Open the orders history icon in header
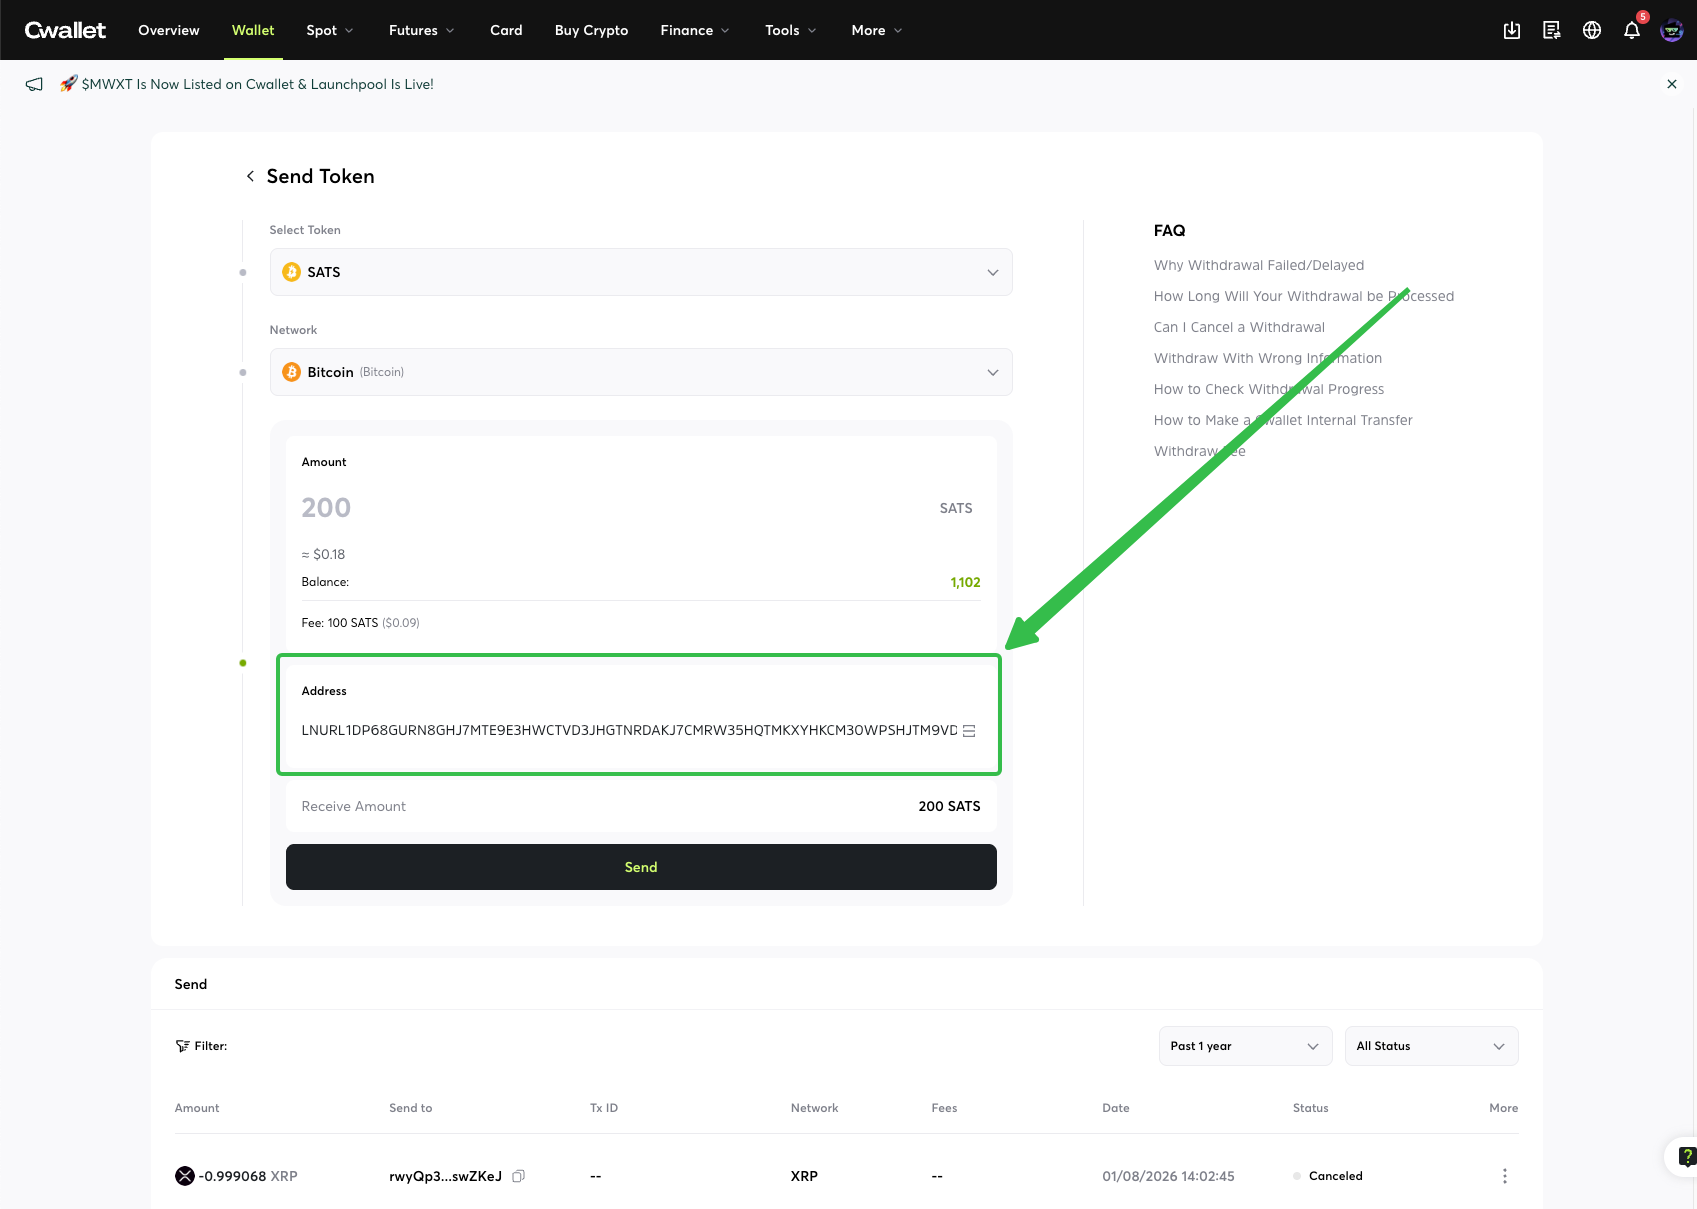This screenshot has height=1209, width=1697. coord(1552,30)
